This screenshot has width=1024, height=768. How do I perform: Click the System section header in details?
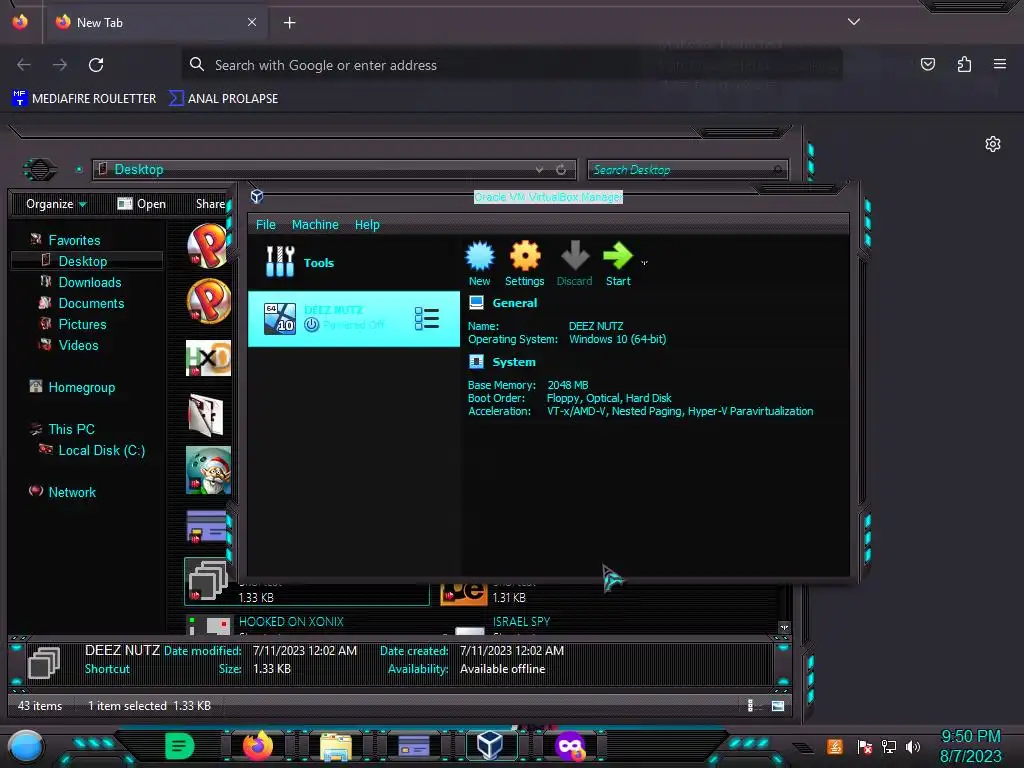tap(514, 362)
